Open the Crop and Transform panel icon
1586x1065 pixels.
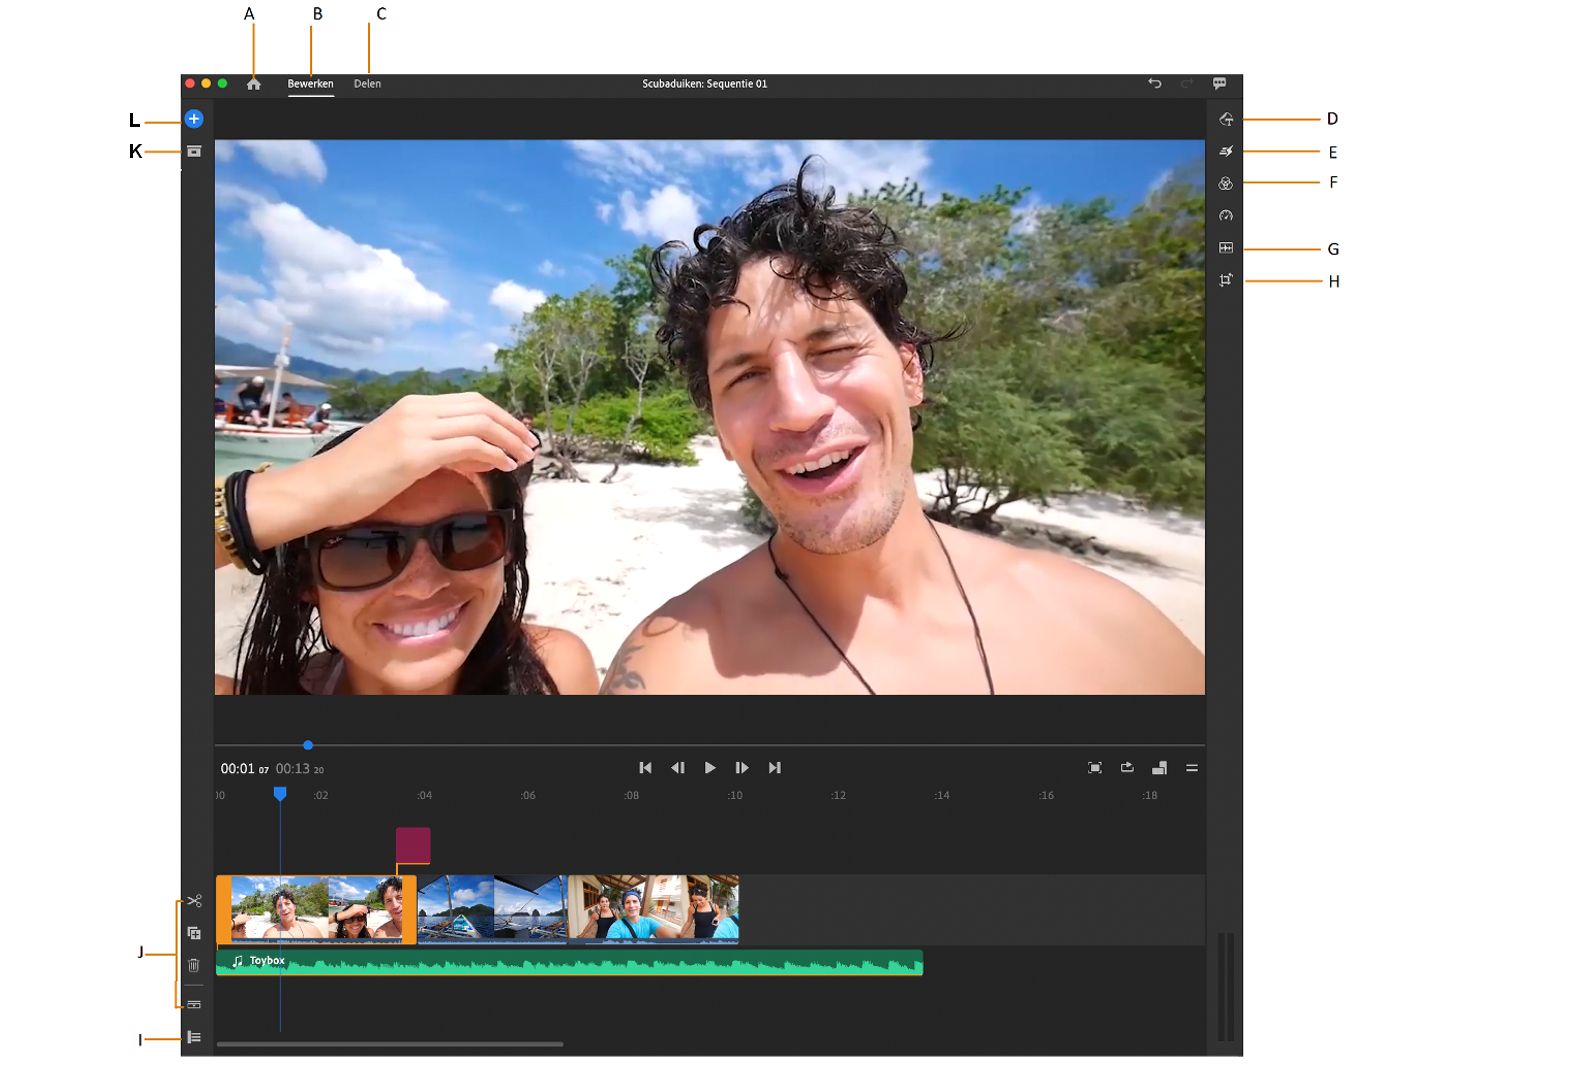coord(1226,281)
